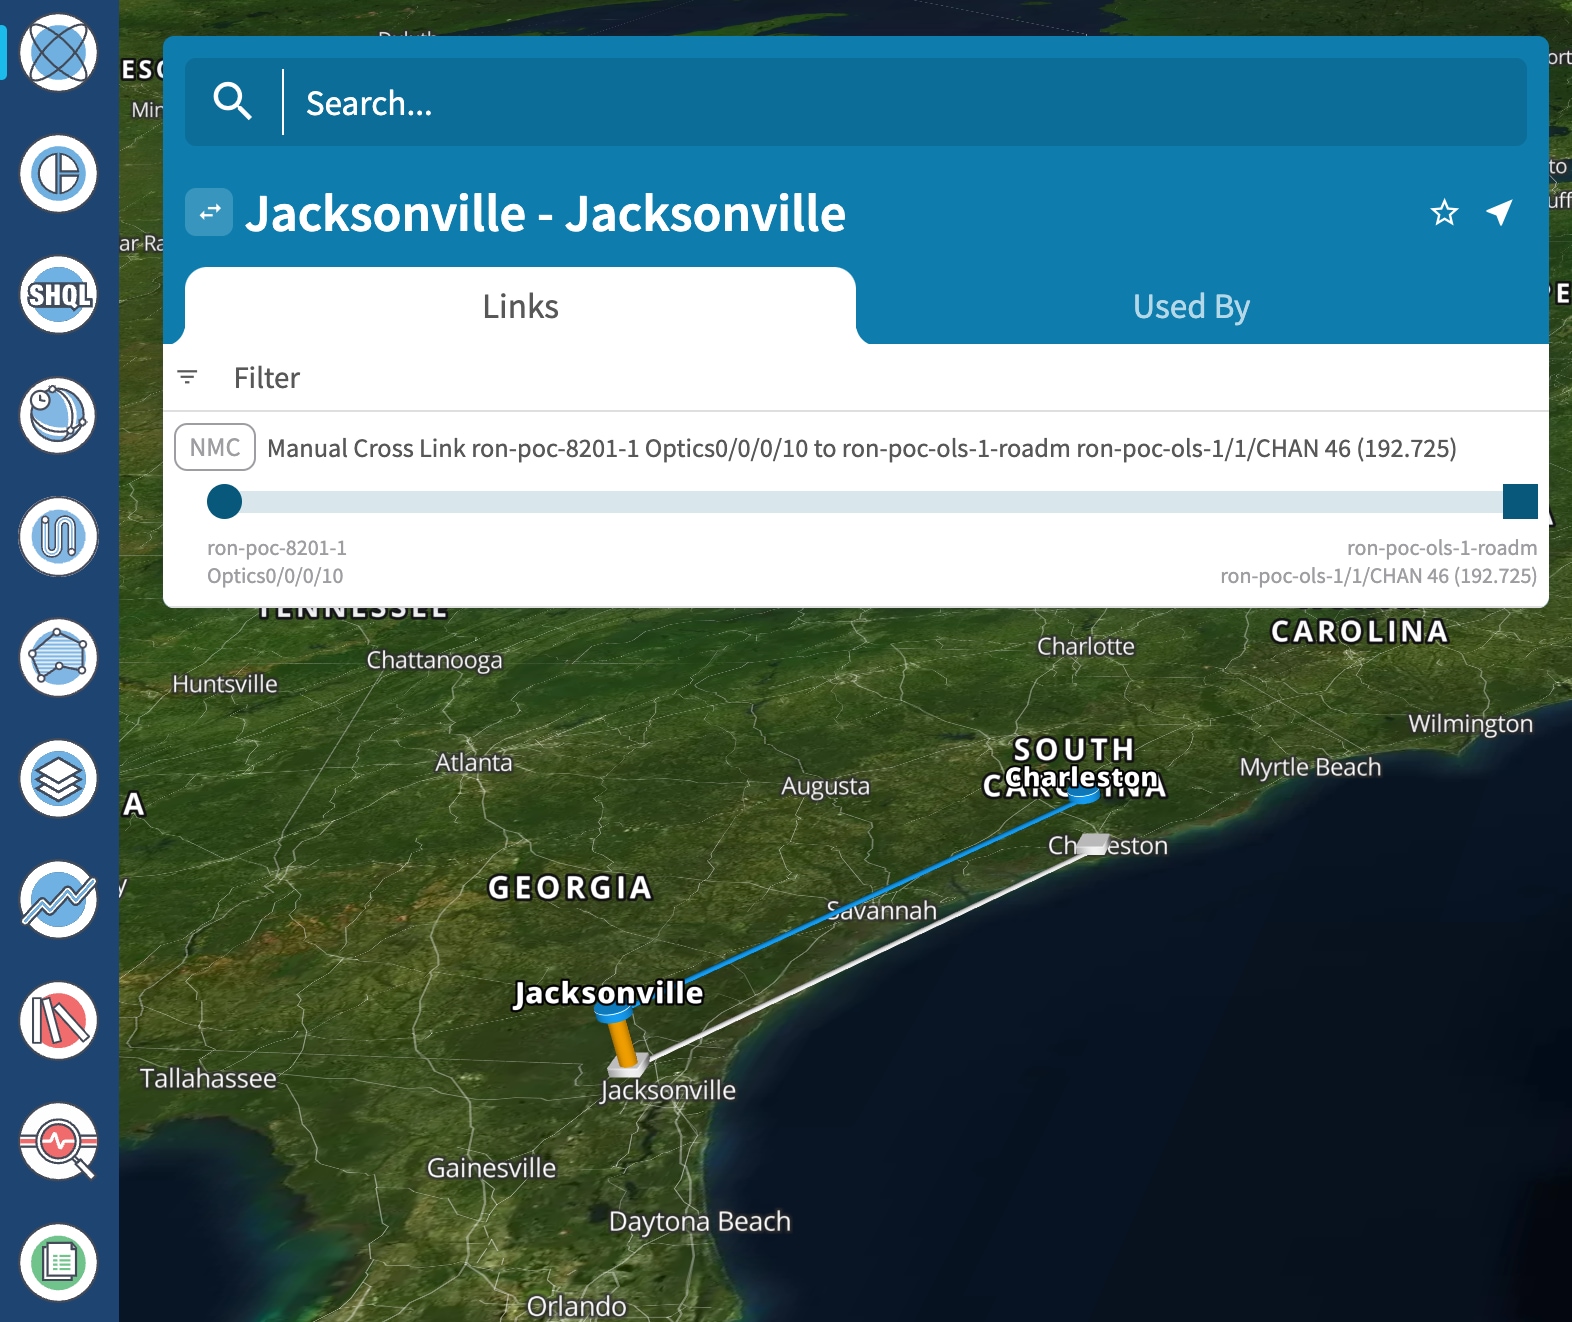Click the link arrows icon beside Jacksonville title
Viewport: 1572px width, 1322px height.
click(x=209, y=212)
